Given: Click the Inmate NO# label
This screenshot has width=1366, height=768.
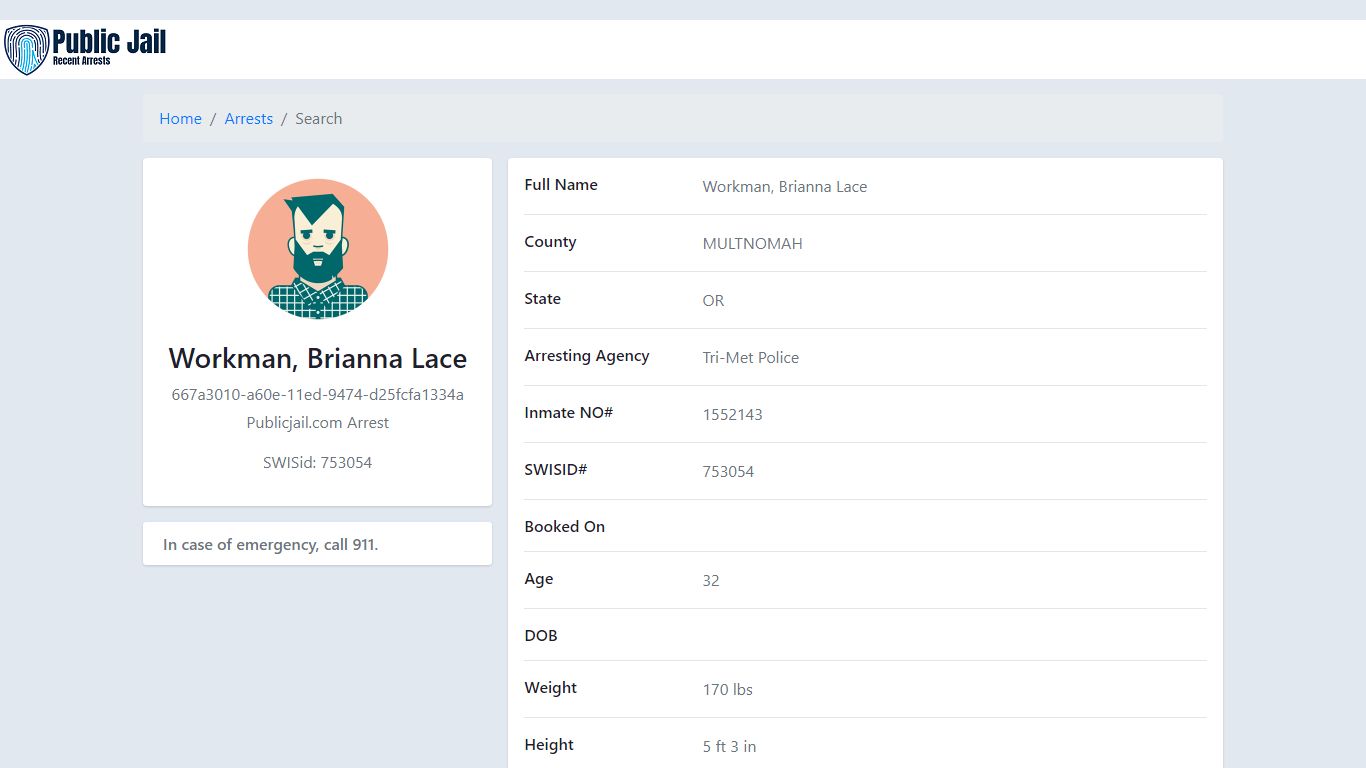Looking at the screenshot, I should click(569, 413).
